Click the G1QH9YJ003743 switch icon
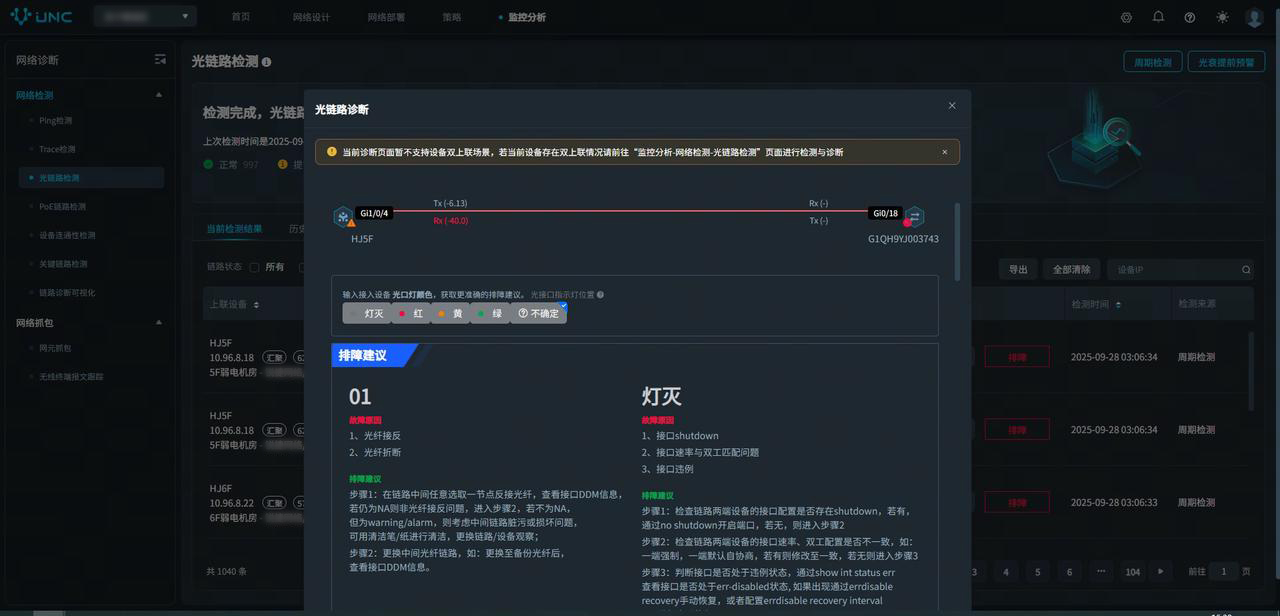Viewport: 1280px width, 616px height. coord(915,217)
